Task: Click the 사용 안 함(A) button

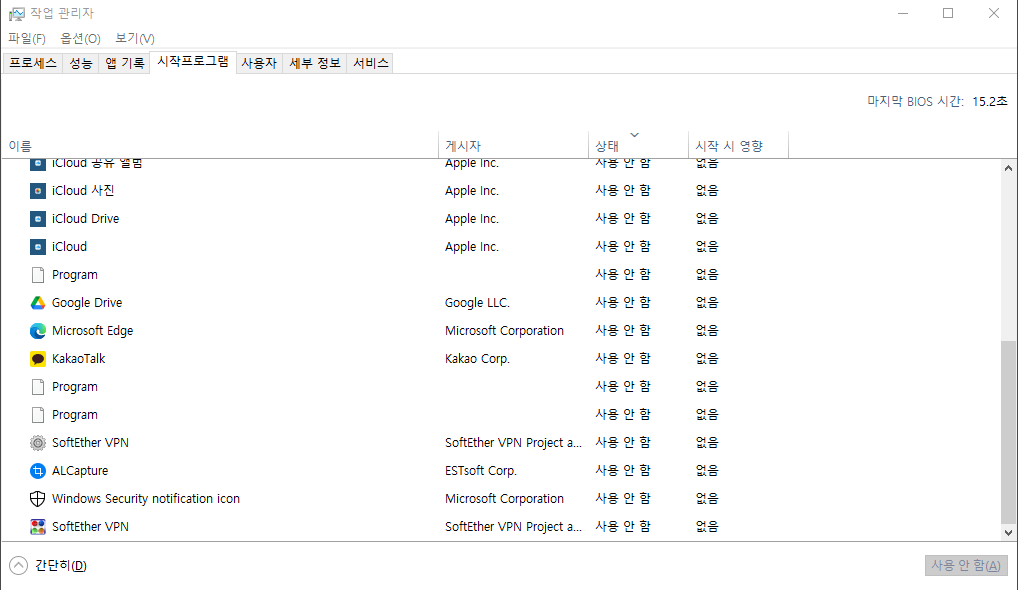Action: pyautogui.click(x=966, y=565)
